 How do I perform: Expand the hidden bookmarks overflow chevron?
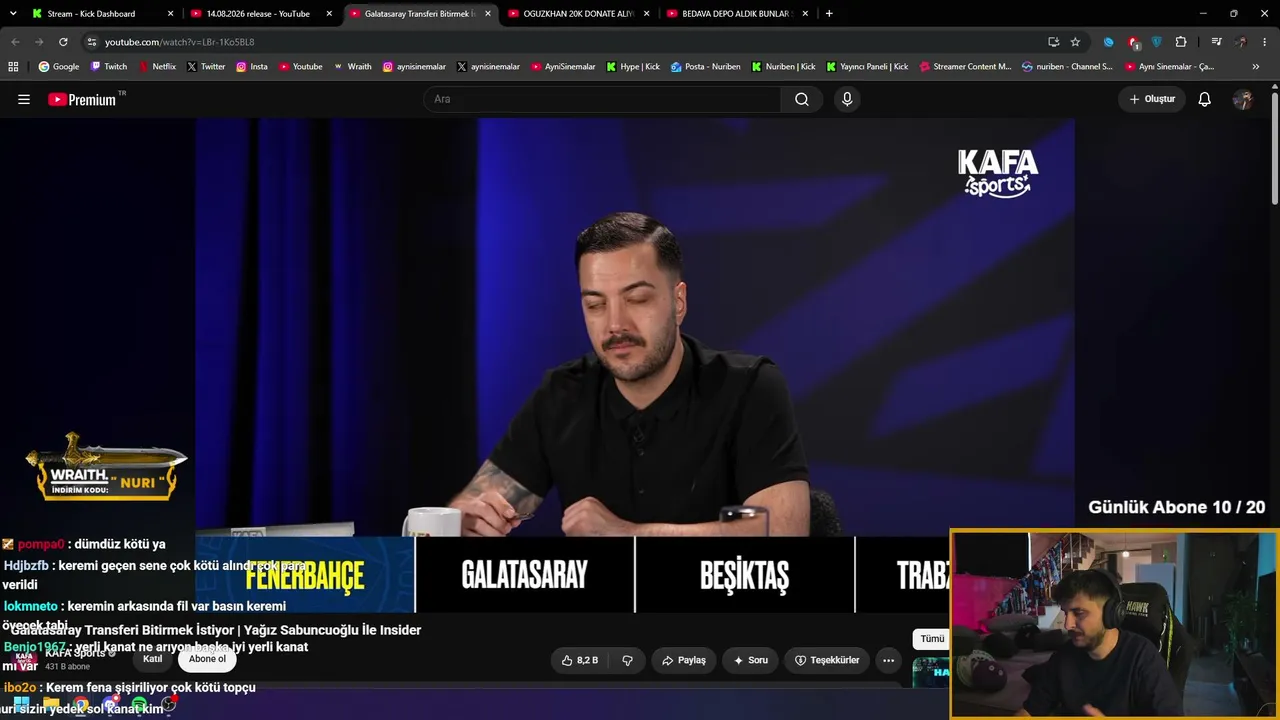(1256, 67)
